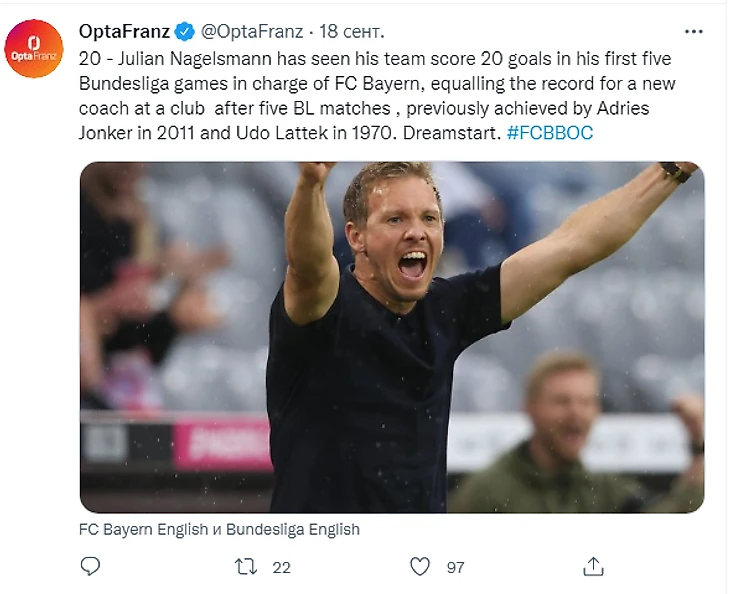Viewport: 730px width, 594px height.
Task: Click the reply speech bubble icon
Action: pyautogui.click(x=91, y=566)
